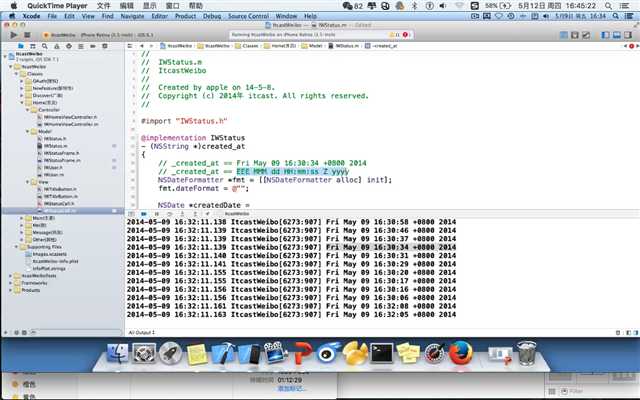Switch to the Version editor mode

tap(586, 35)
